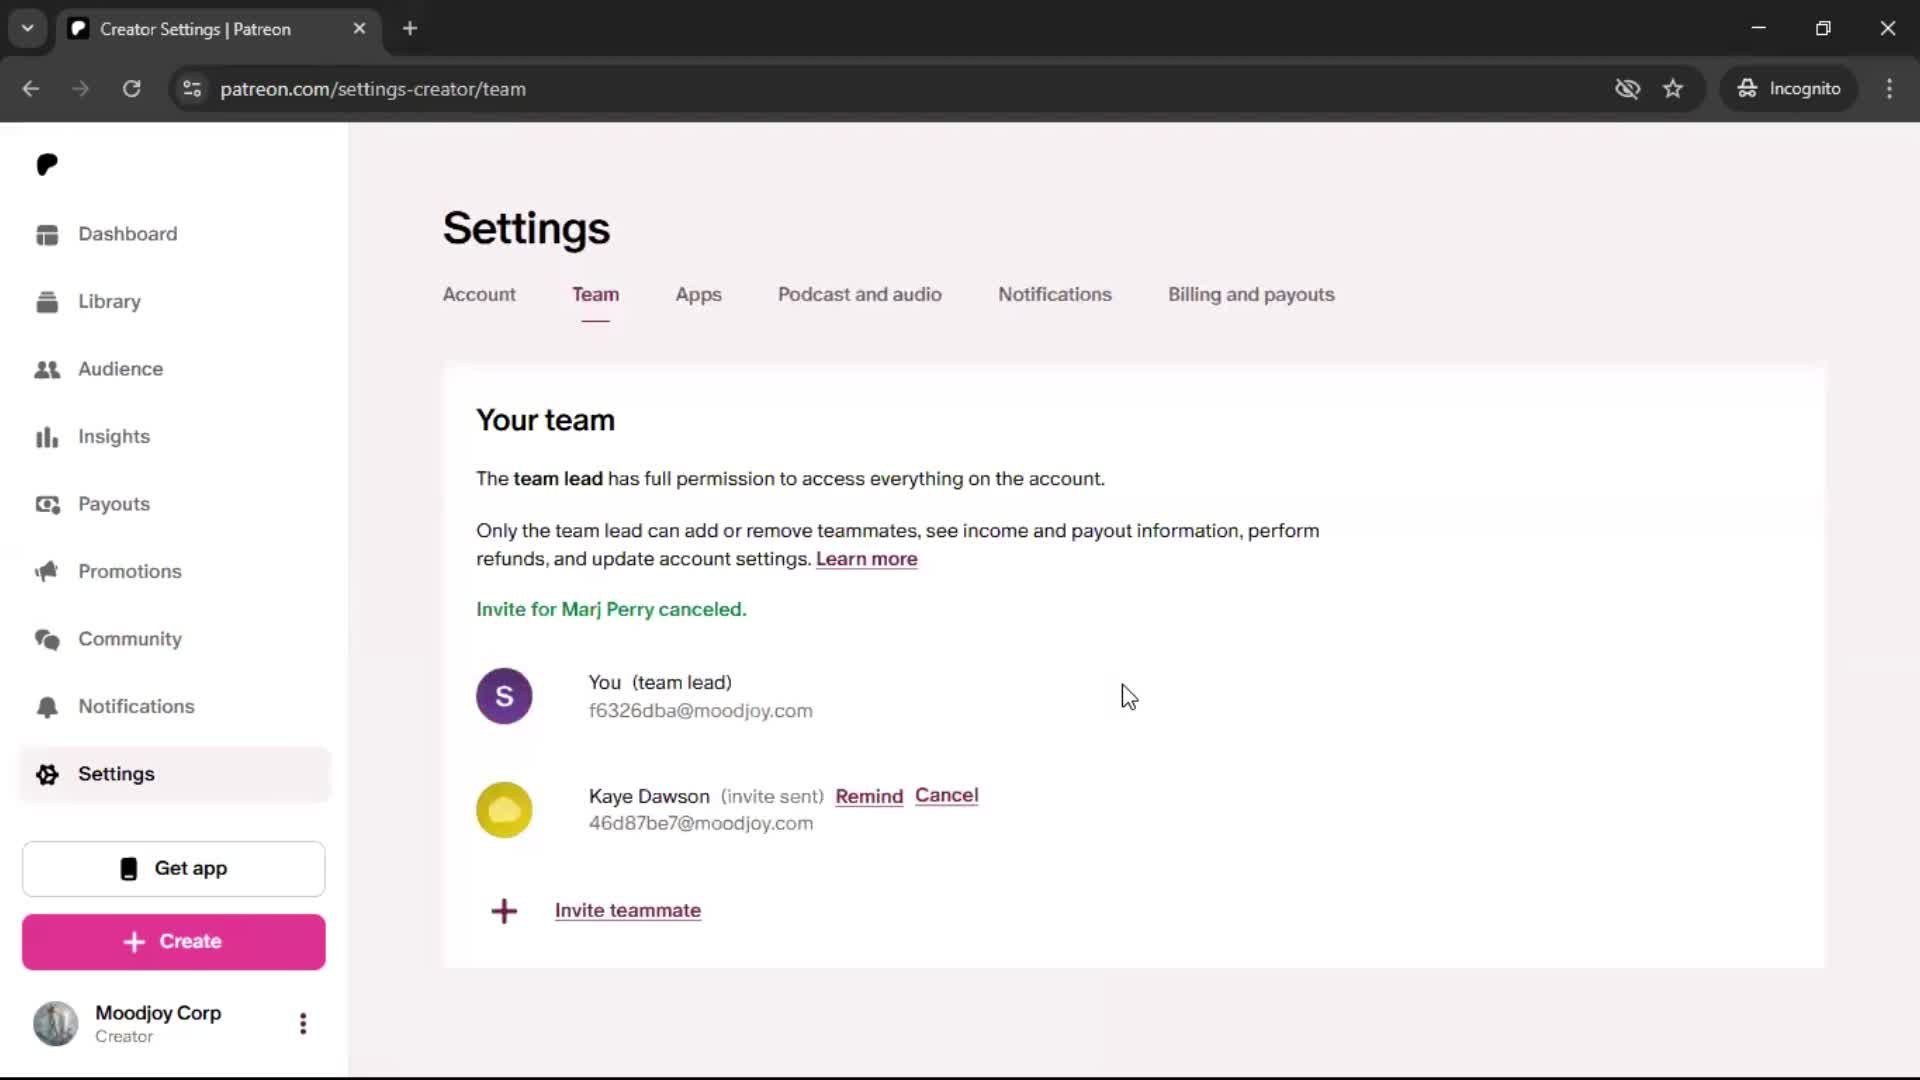
Task: Click the Get app button
Action: (x=174, y=869)
